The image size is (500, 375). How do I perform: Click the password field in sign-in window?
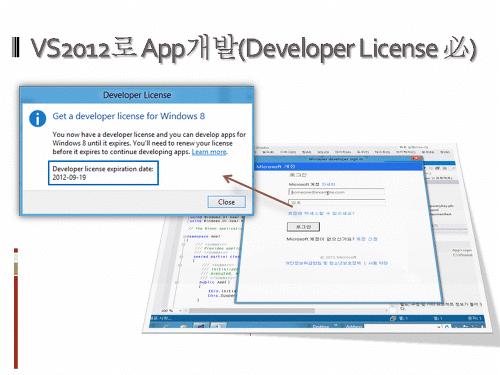337,202
